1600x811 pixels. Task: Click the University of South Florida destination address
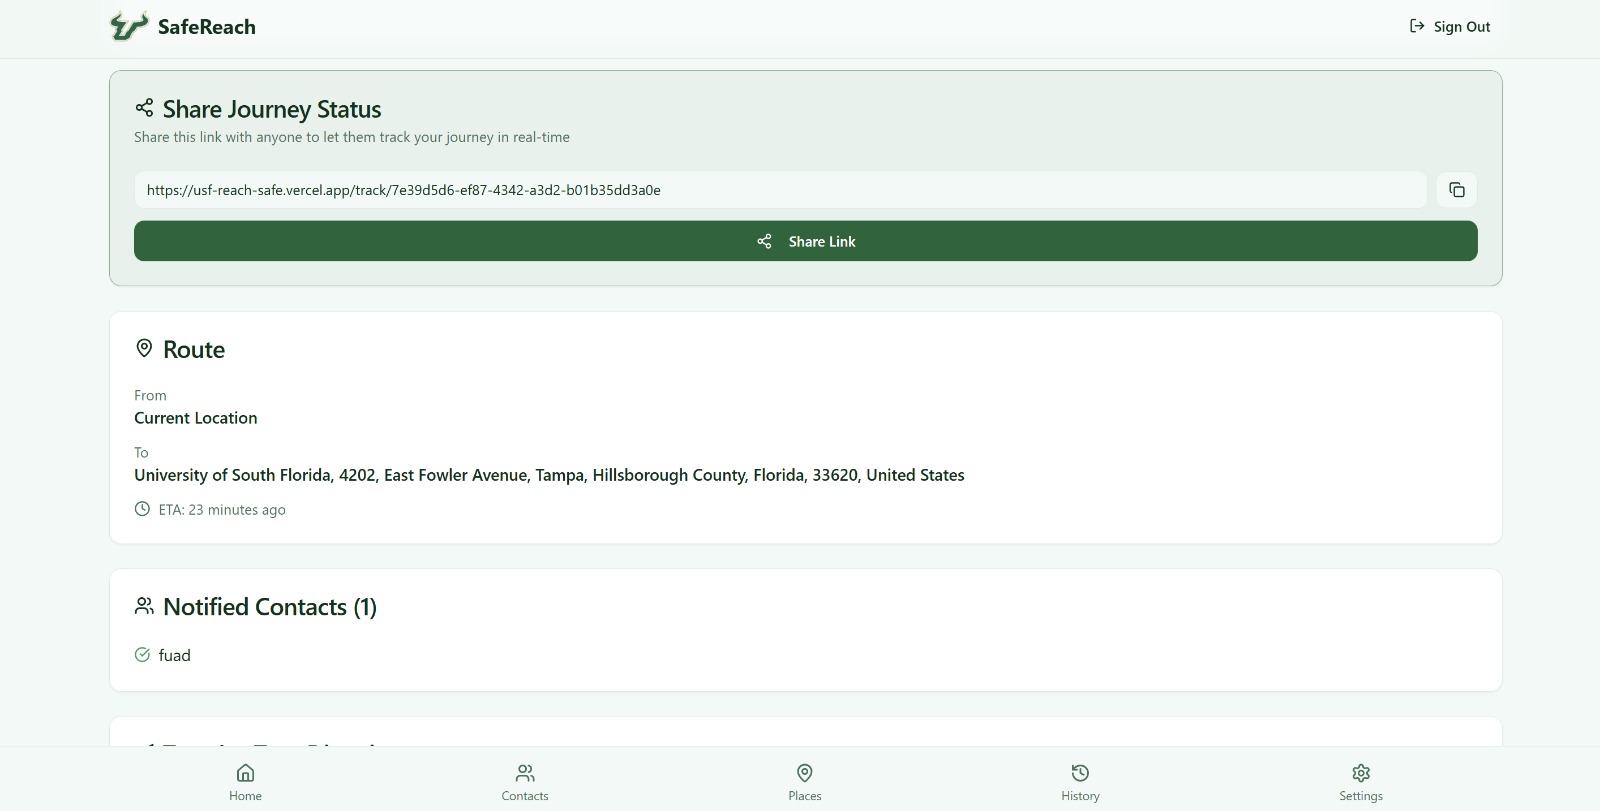pos(549,475)
